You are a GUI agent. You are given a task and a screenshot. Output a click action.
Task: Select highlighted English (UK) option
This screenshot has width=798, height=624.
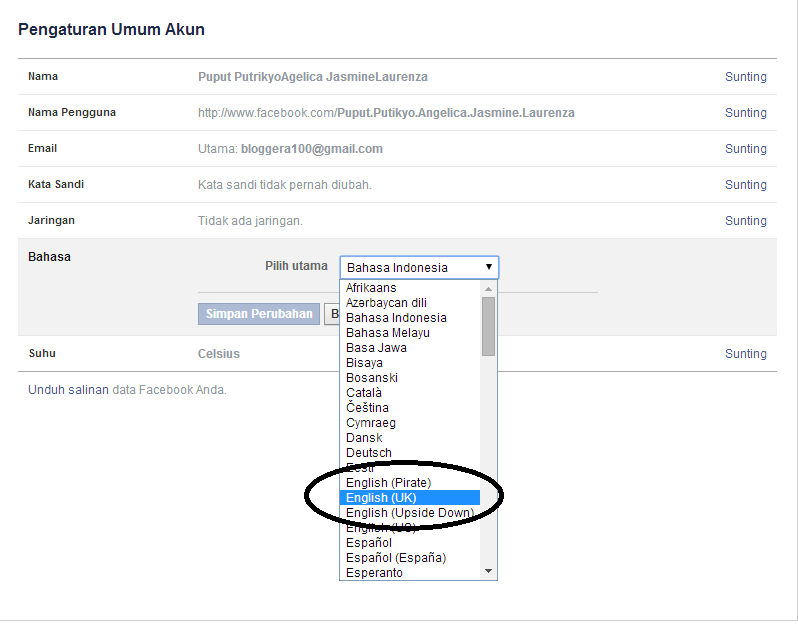(x=410, y=498)
